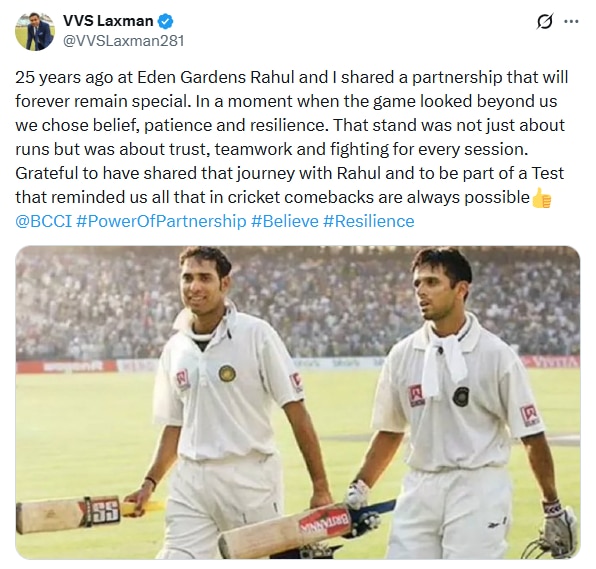Open the #Resilience hashtag
The width and height of the screenshot is (596, 569).
[x=369, y=221]
